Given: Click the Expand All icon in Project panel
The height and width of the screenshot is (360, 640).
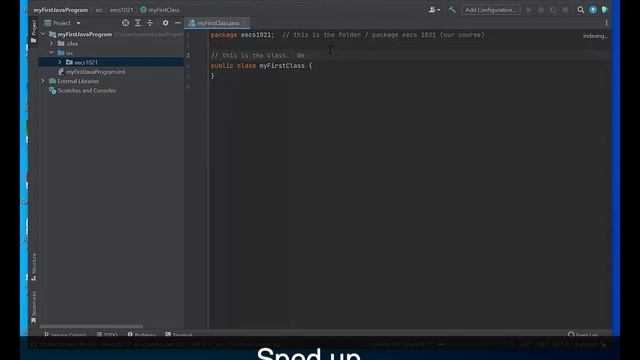Looking at the screenshot, I should (138, 23).
